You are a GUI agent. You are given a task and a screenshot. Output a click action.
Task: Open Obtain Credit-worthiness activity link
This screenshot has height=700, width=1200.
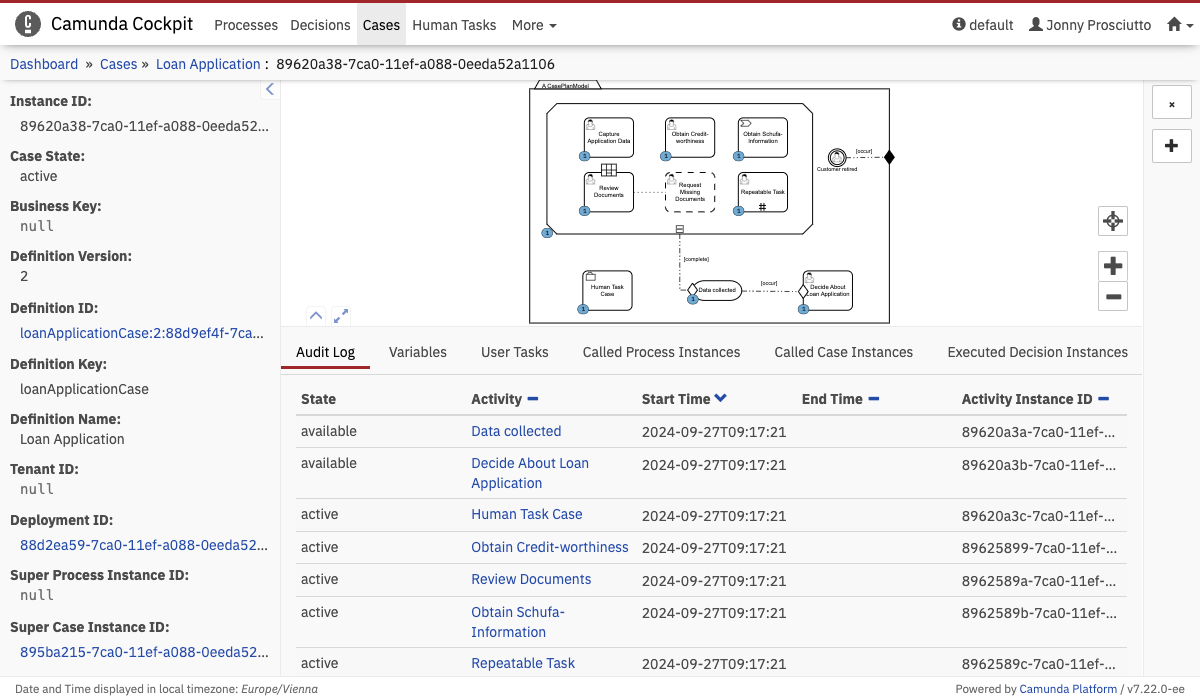[x=550, y=547]
